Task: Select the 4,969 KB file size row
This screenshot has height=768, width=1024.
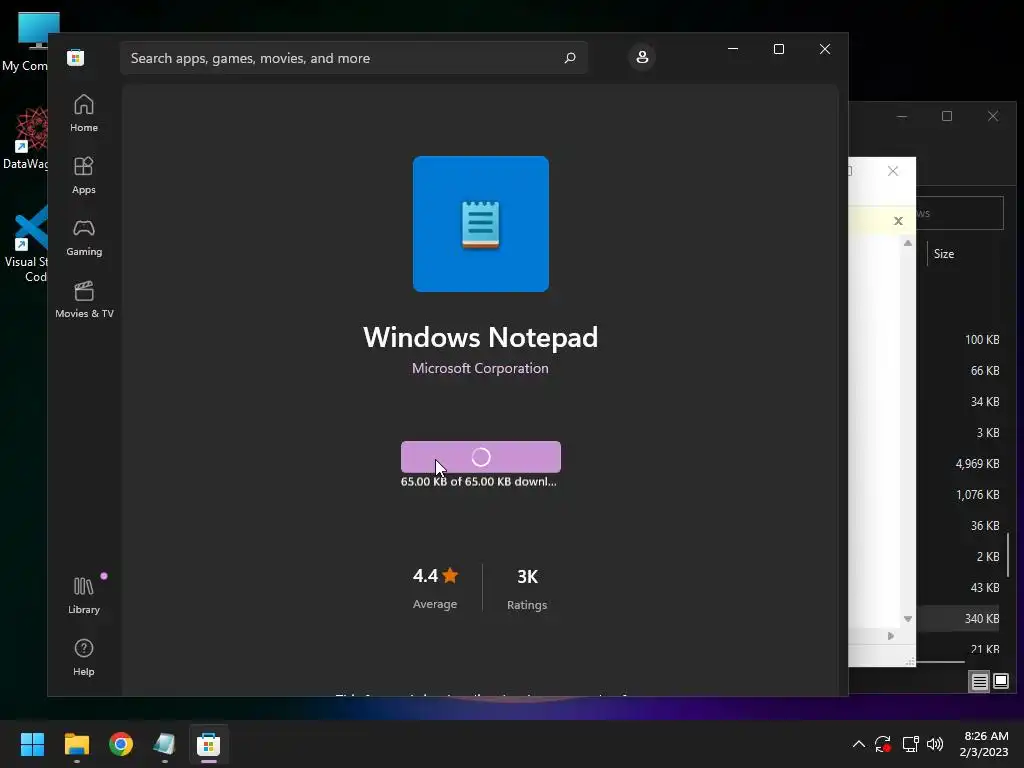Action: (977, 464)
